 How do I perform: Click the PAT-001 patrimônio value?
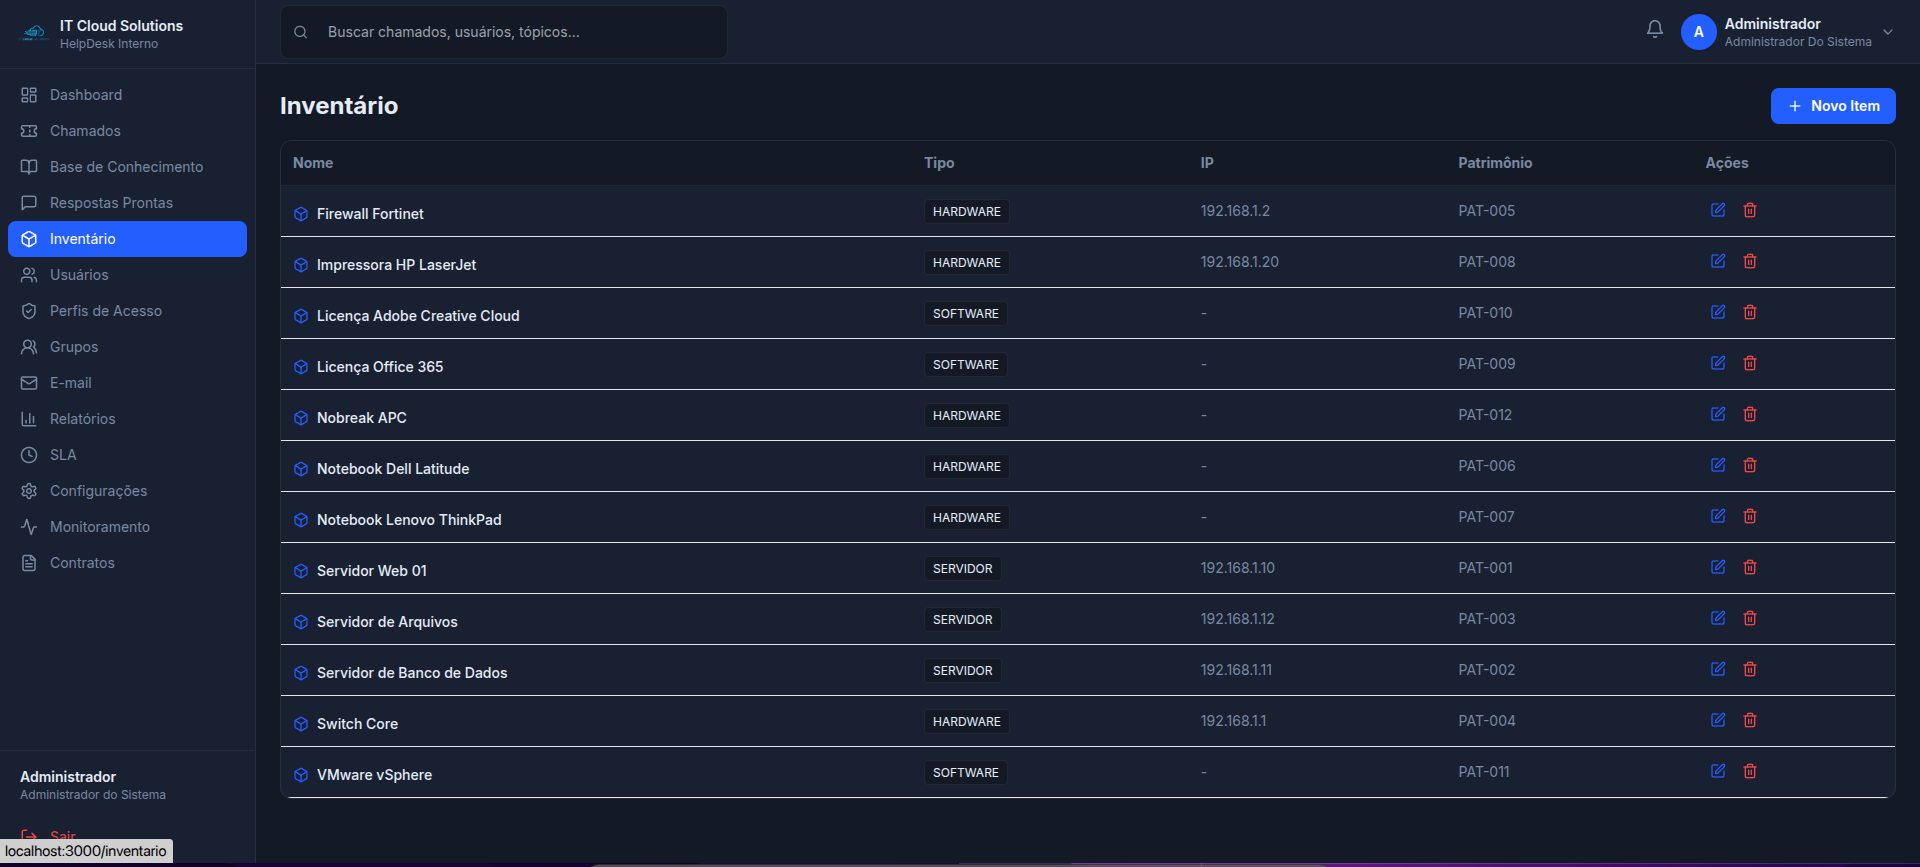tap(1485, 568)
